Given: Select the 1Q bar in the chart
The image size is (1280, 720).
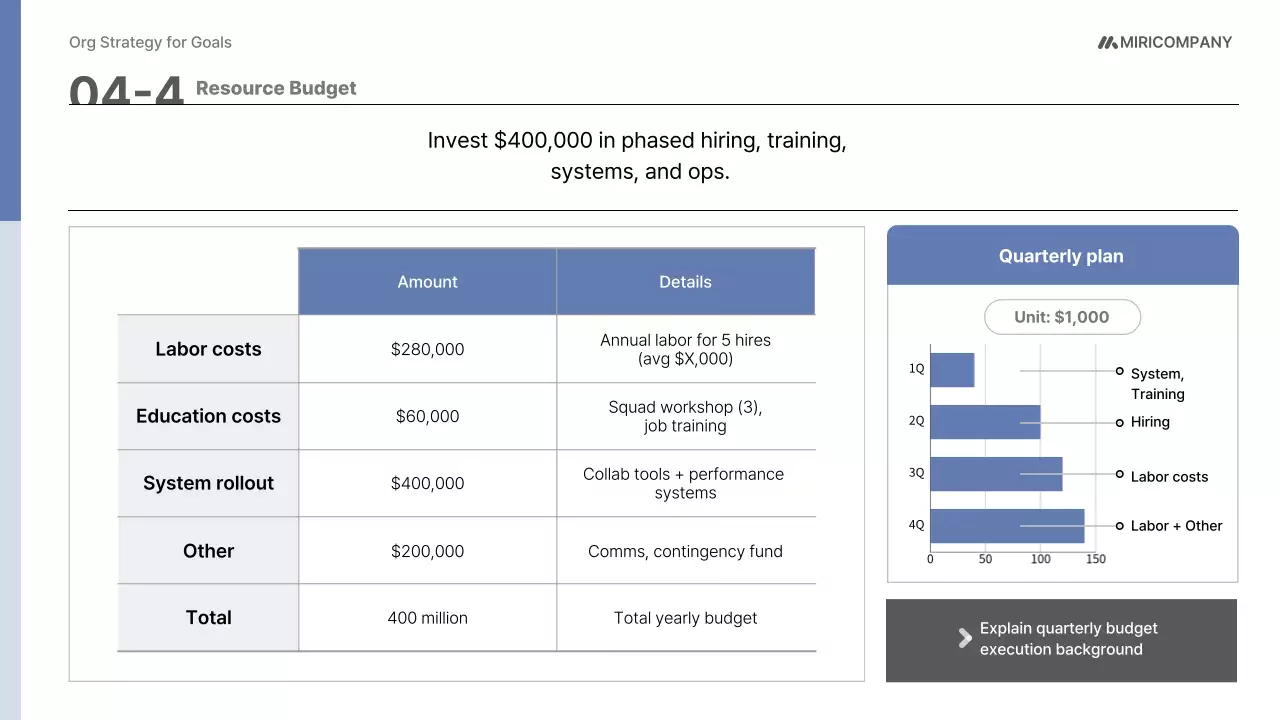Looking at the screenshot, I should point(952,370).
